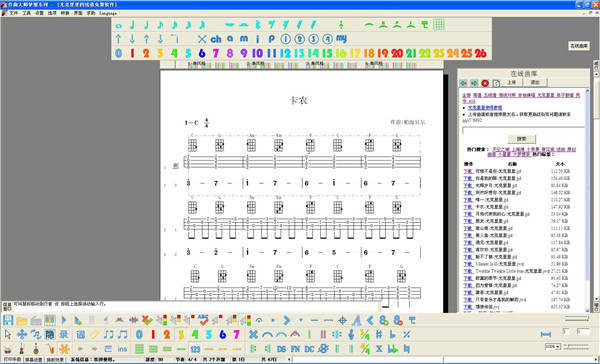
Task: Insert the DS repeat marking
Action: pyautogui.click(x=281, y=349)
